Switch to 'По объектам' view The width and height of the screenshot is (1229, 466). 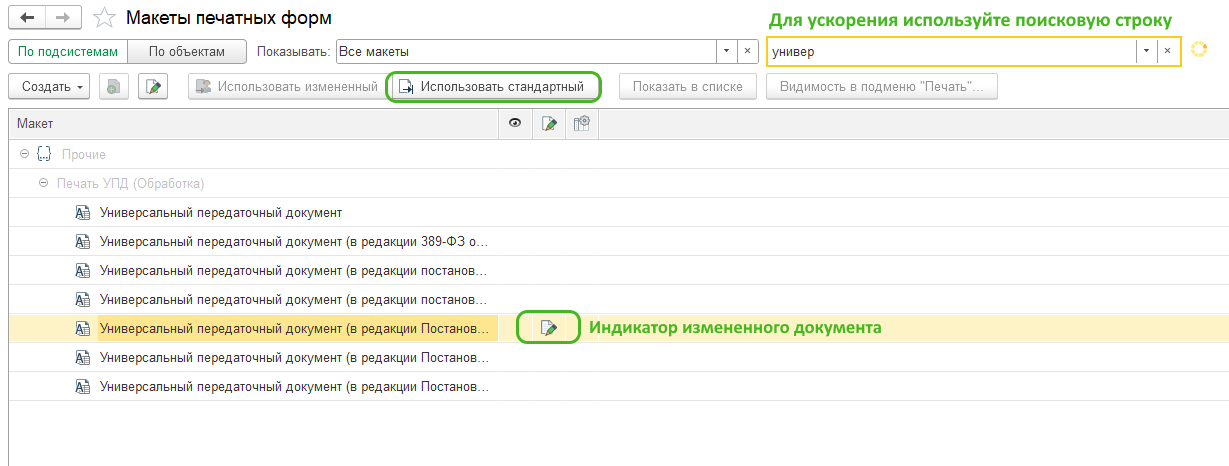click(188, 51)
